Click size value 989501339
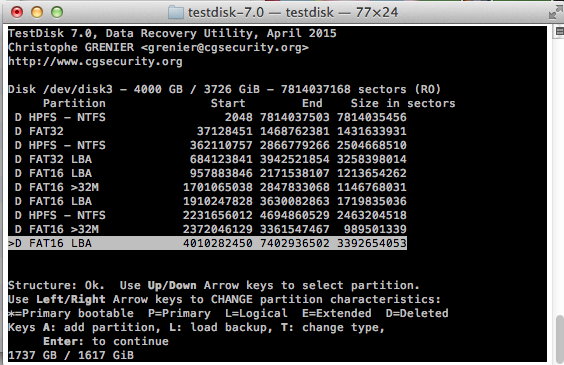 pos(375,229)
